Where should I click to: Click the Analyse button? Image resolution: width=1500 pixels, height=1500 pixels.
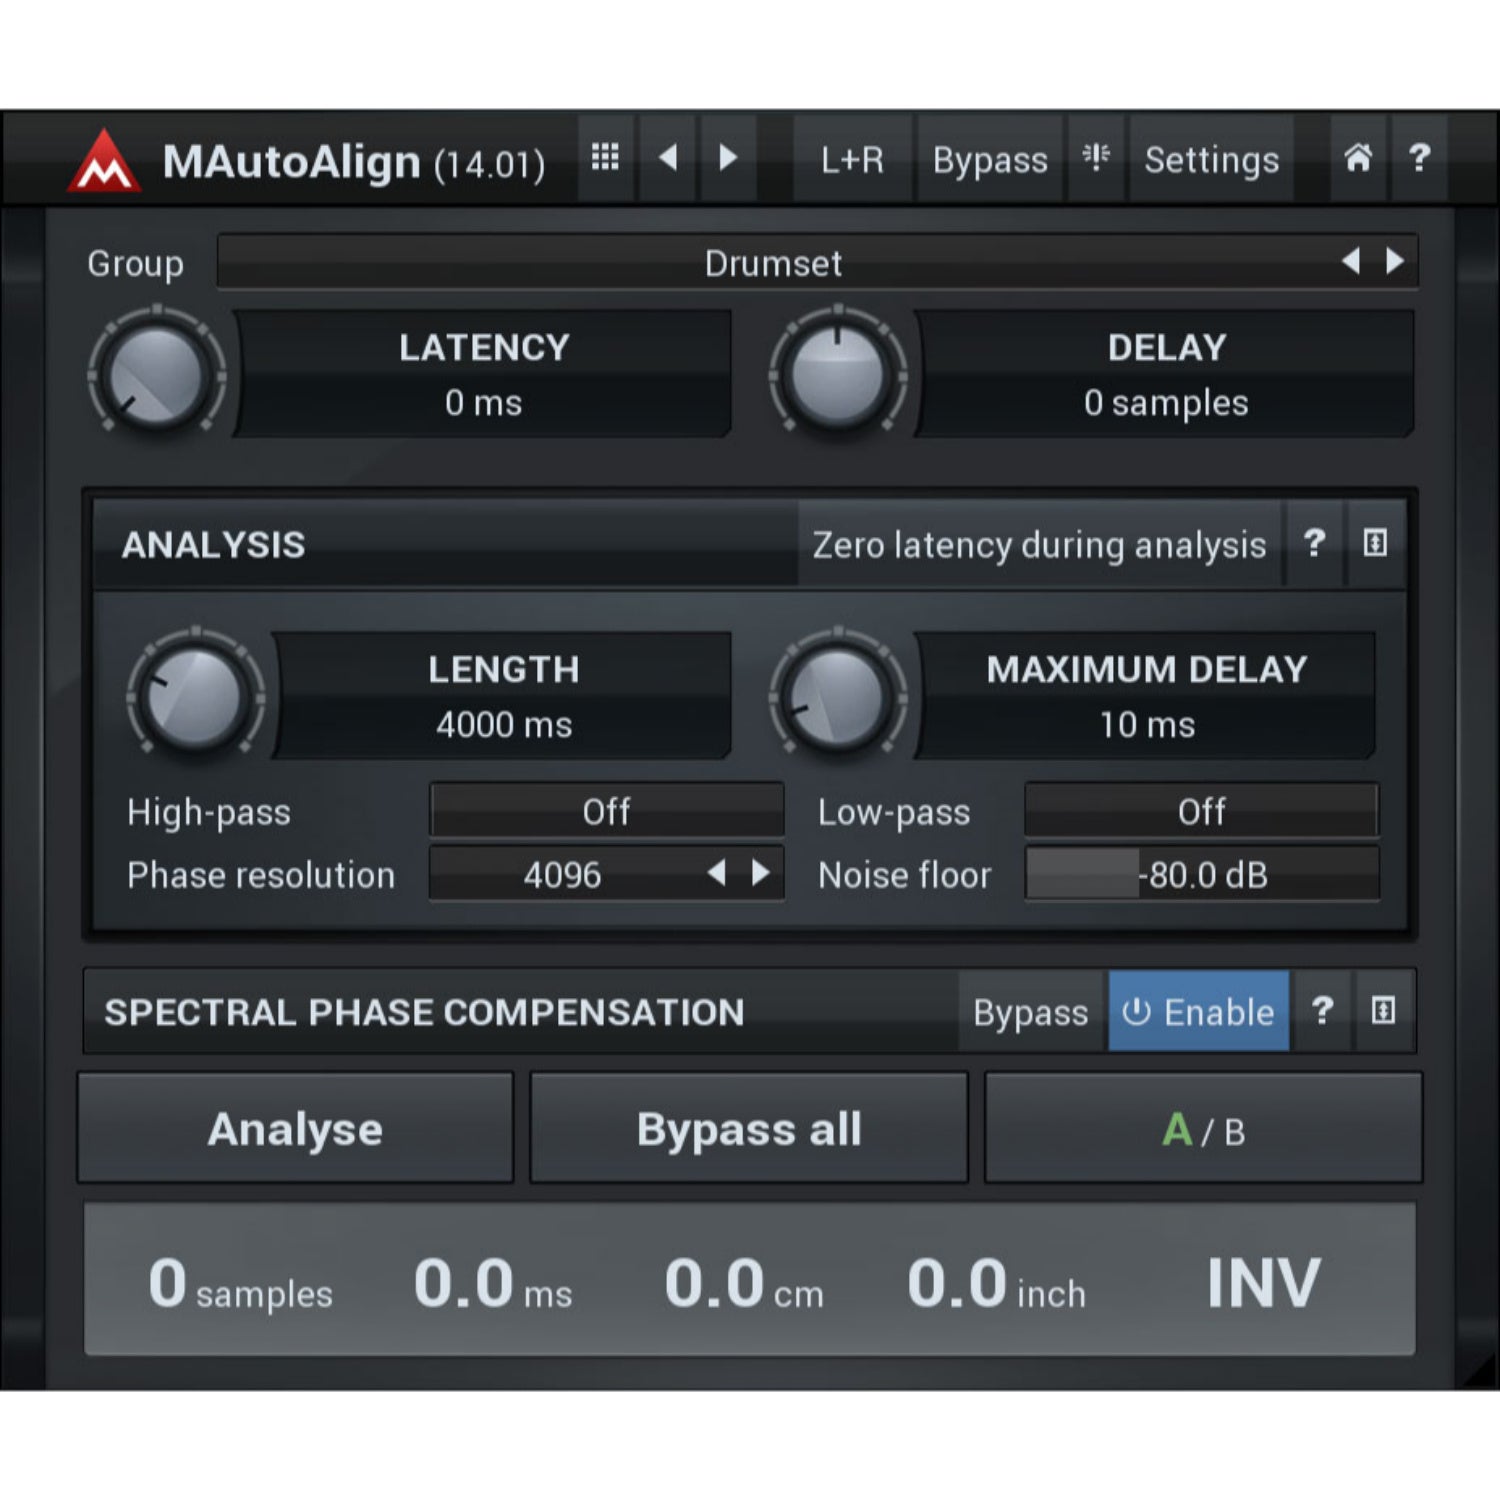click(x=295, y=1128)
